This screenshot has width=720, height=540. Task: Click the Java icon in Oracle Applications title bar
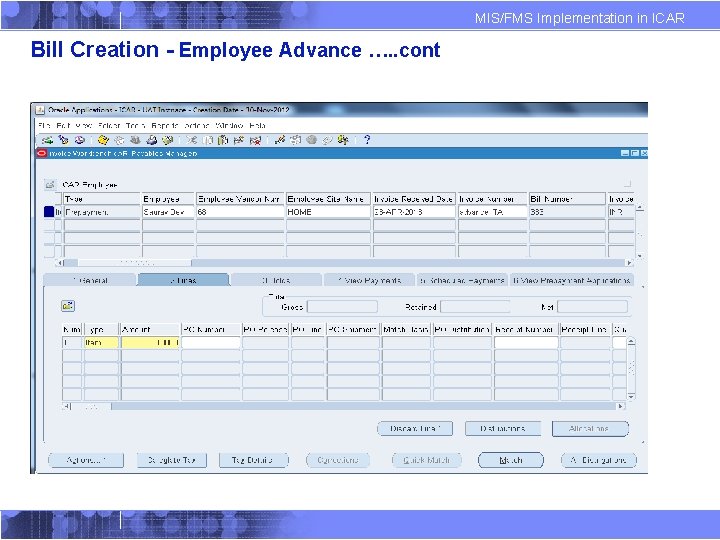coord(40,110)
